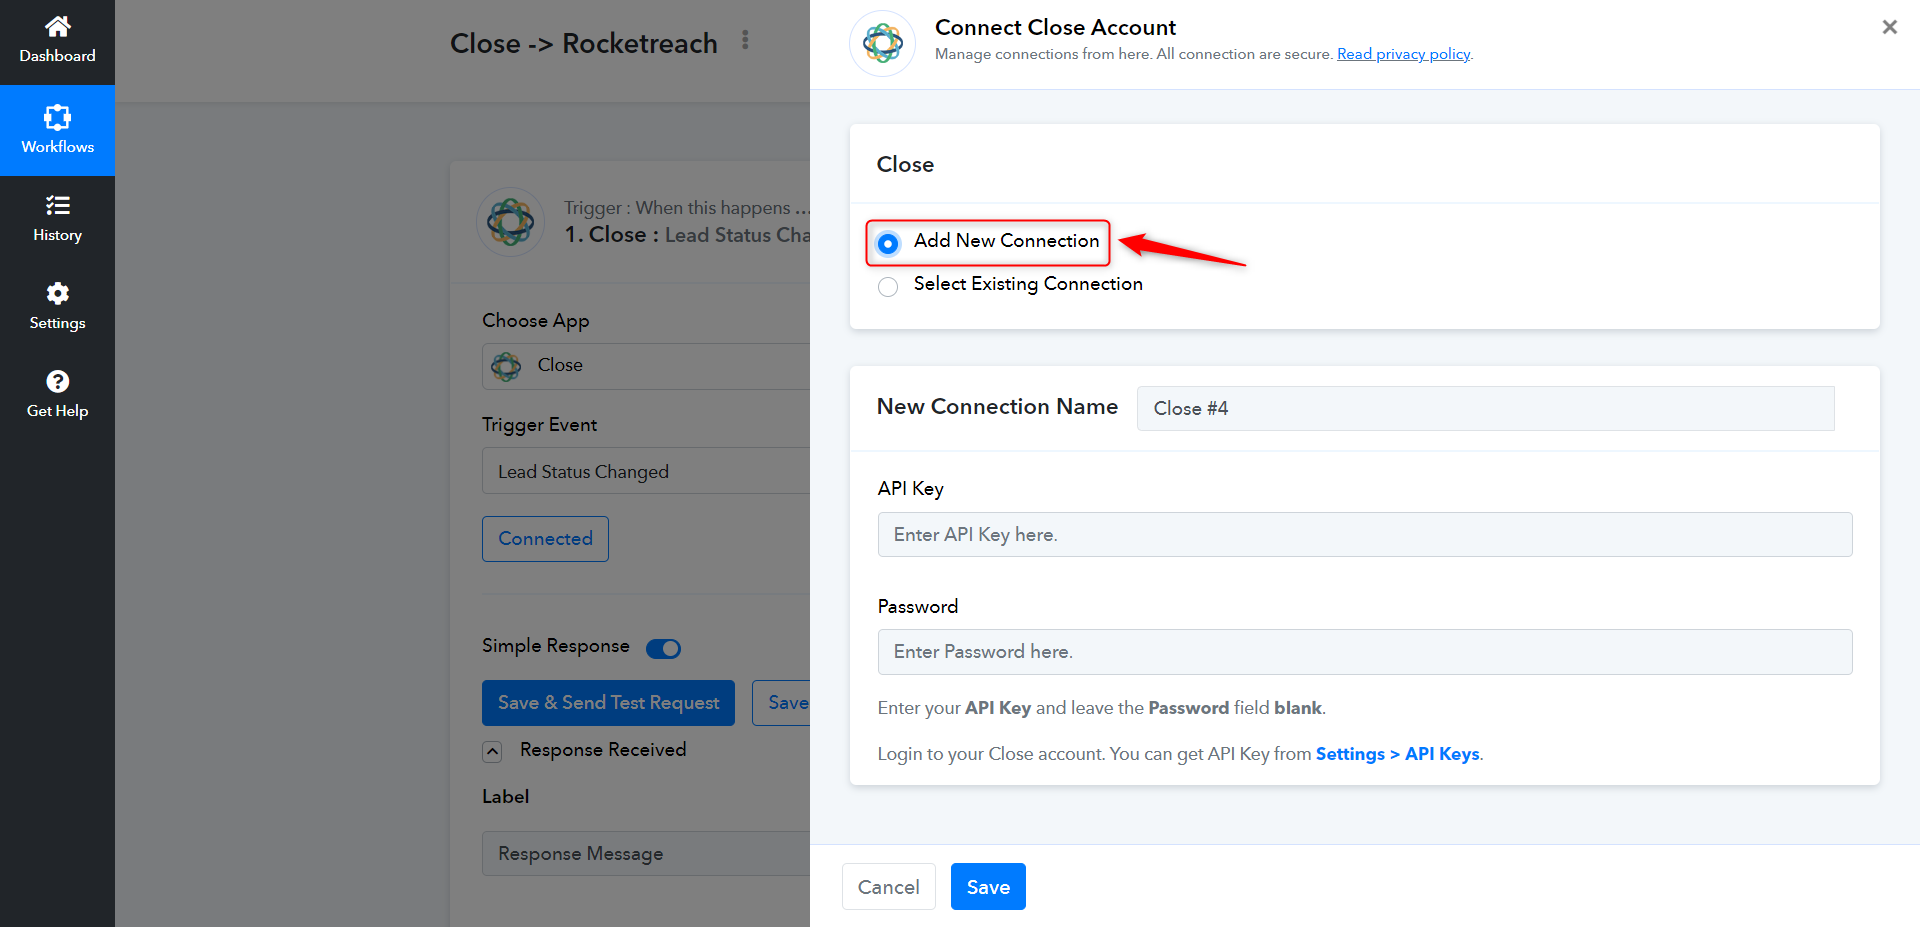Open the Choose App dropdown
This screenshot has width=1920, height=927.
(x=646, y=366)
